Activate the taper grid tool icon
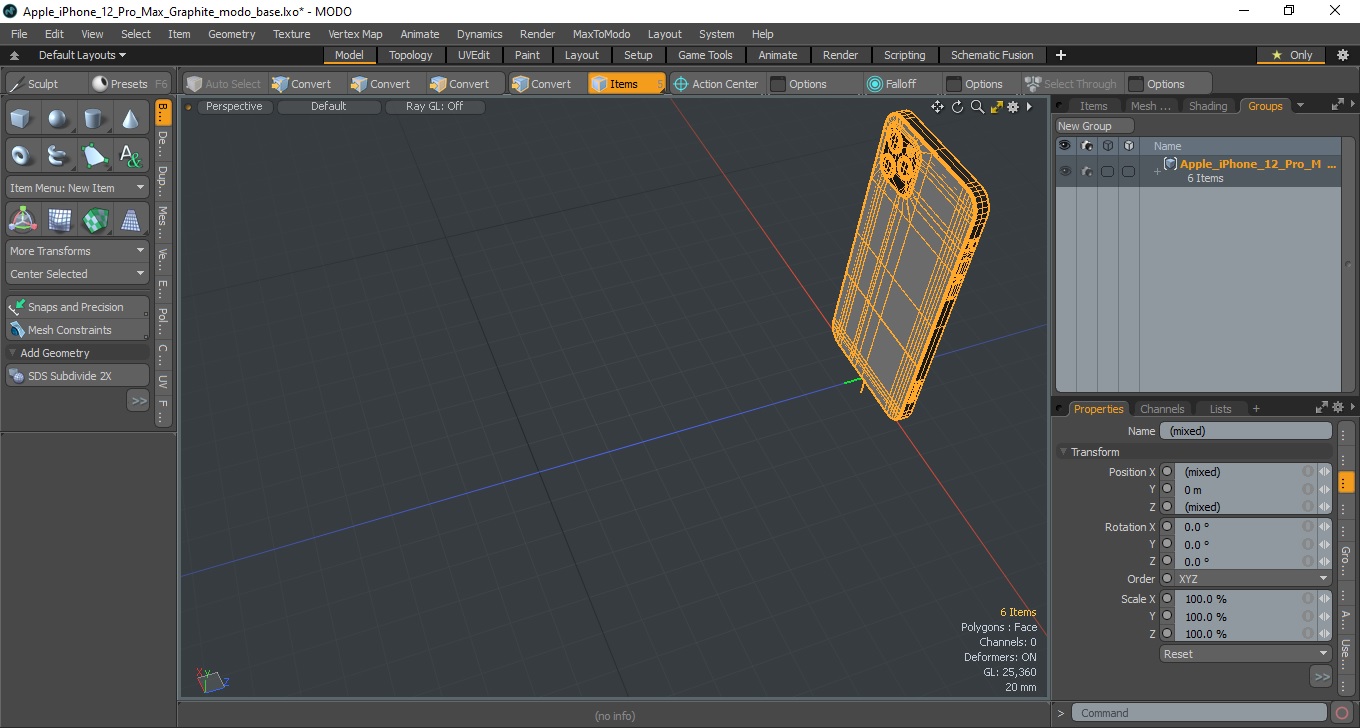The image size is (1360, 728). (130, 219)
